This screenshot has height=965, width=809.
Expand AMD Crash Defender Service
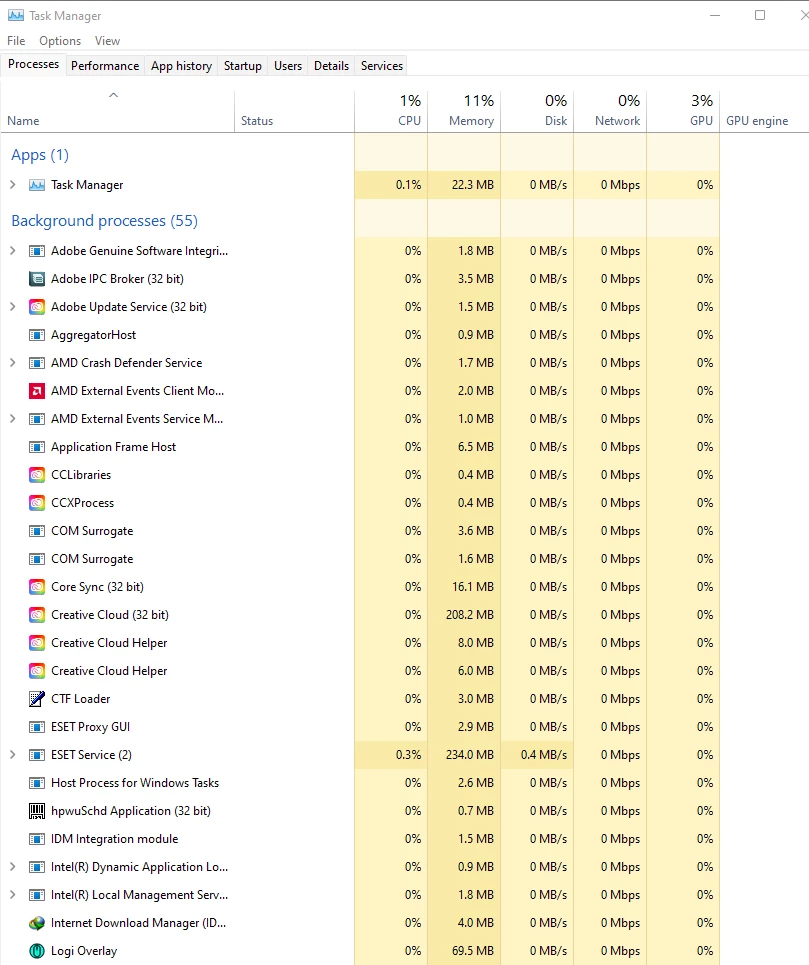click(x=12, y=363)
